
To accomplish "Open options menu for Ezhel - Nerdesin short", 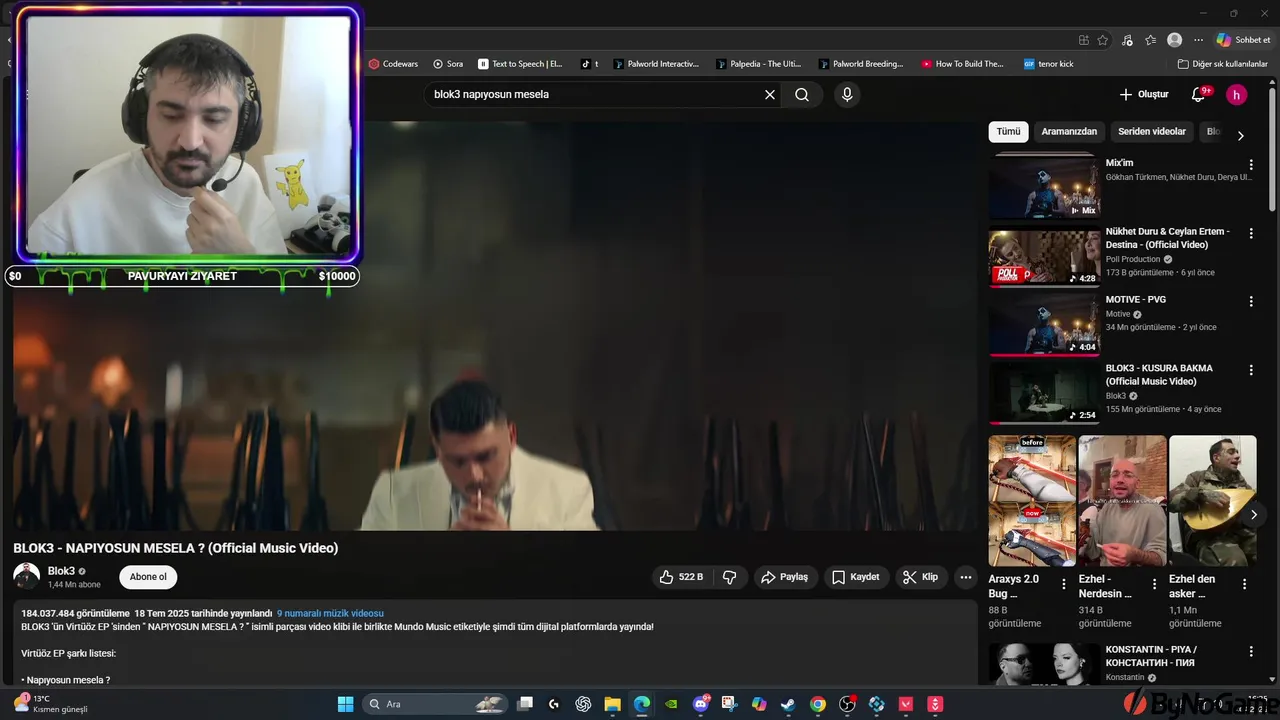I will pos(1154,584).
